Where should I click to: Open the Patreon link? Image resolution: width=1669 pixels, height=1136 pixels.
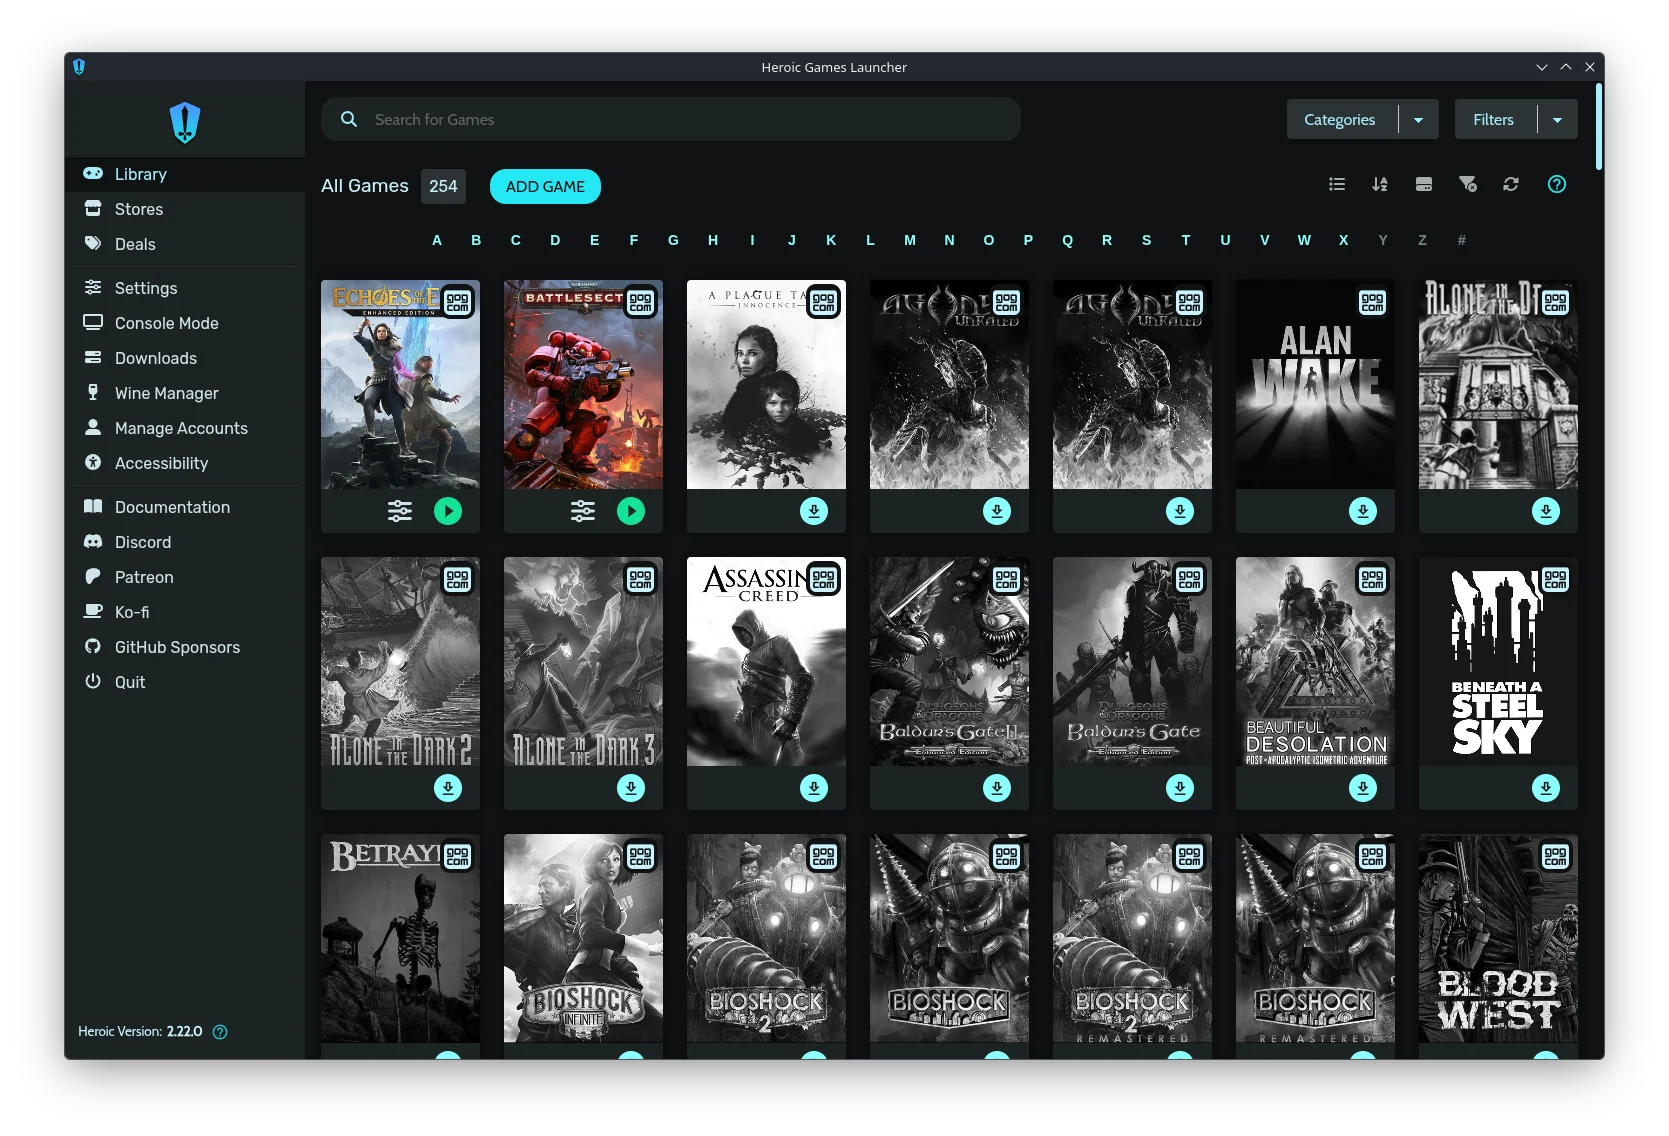(185, 577)
